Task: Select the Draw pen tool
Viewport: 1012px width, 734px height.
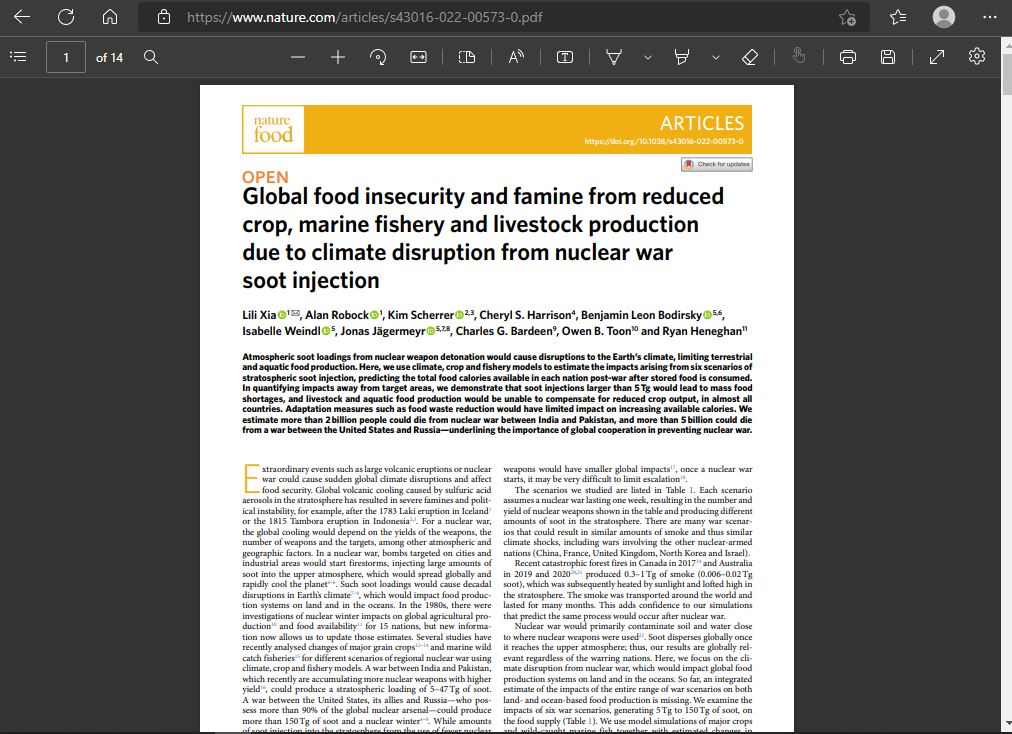Action: (x=614, y=57)
